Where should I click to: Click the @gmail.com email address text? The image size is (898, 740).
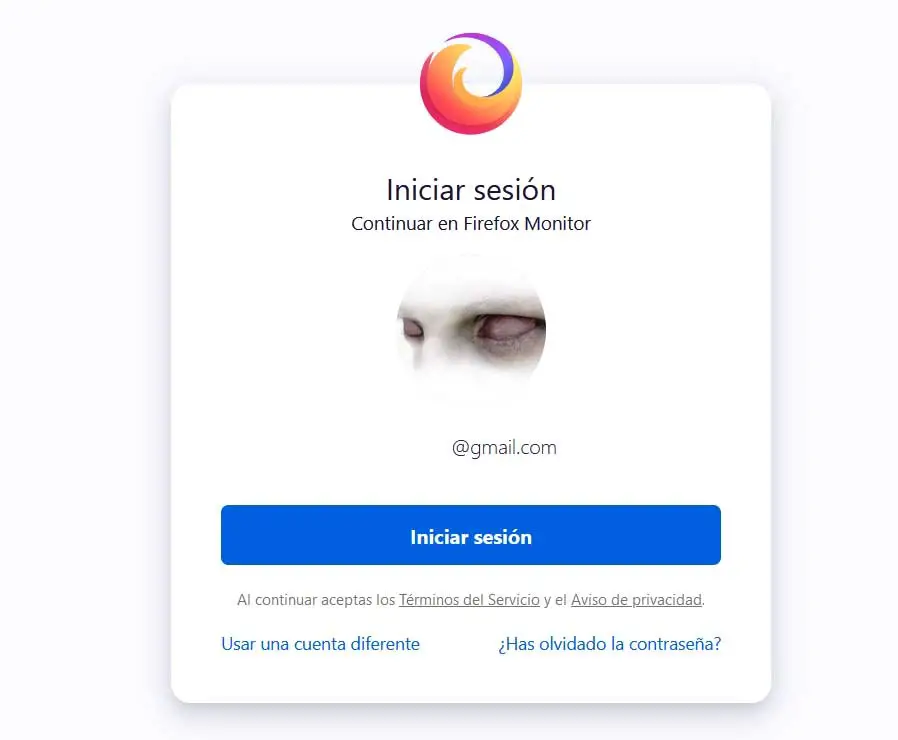pos(504,447)
